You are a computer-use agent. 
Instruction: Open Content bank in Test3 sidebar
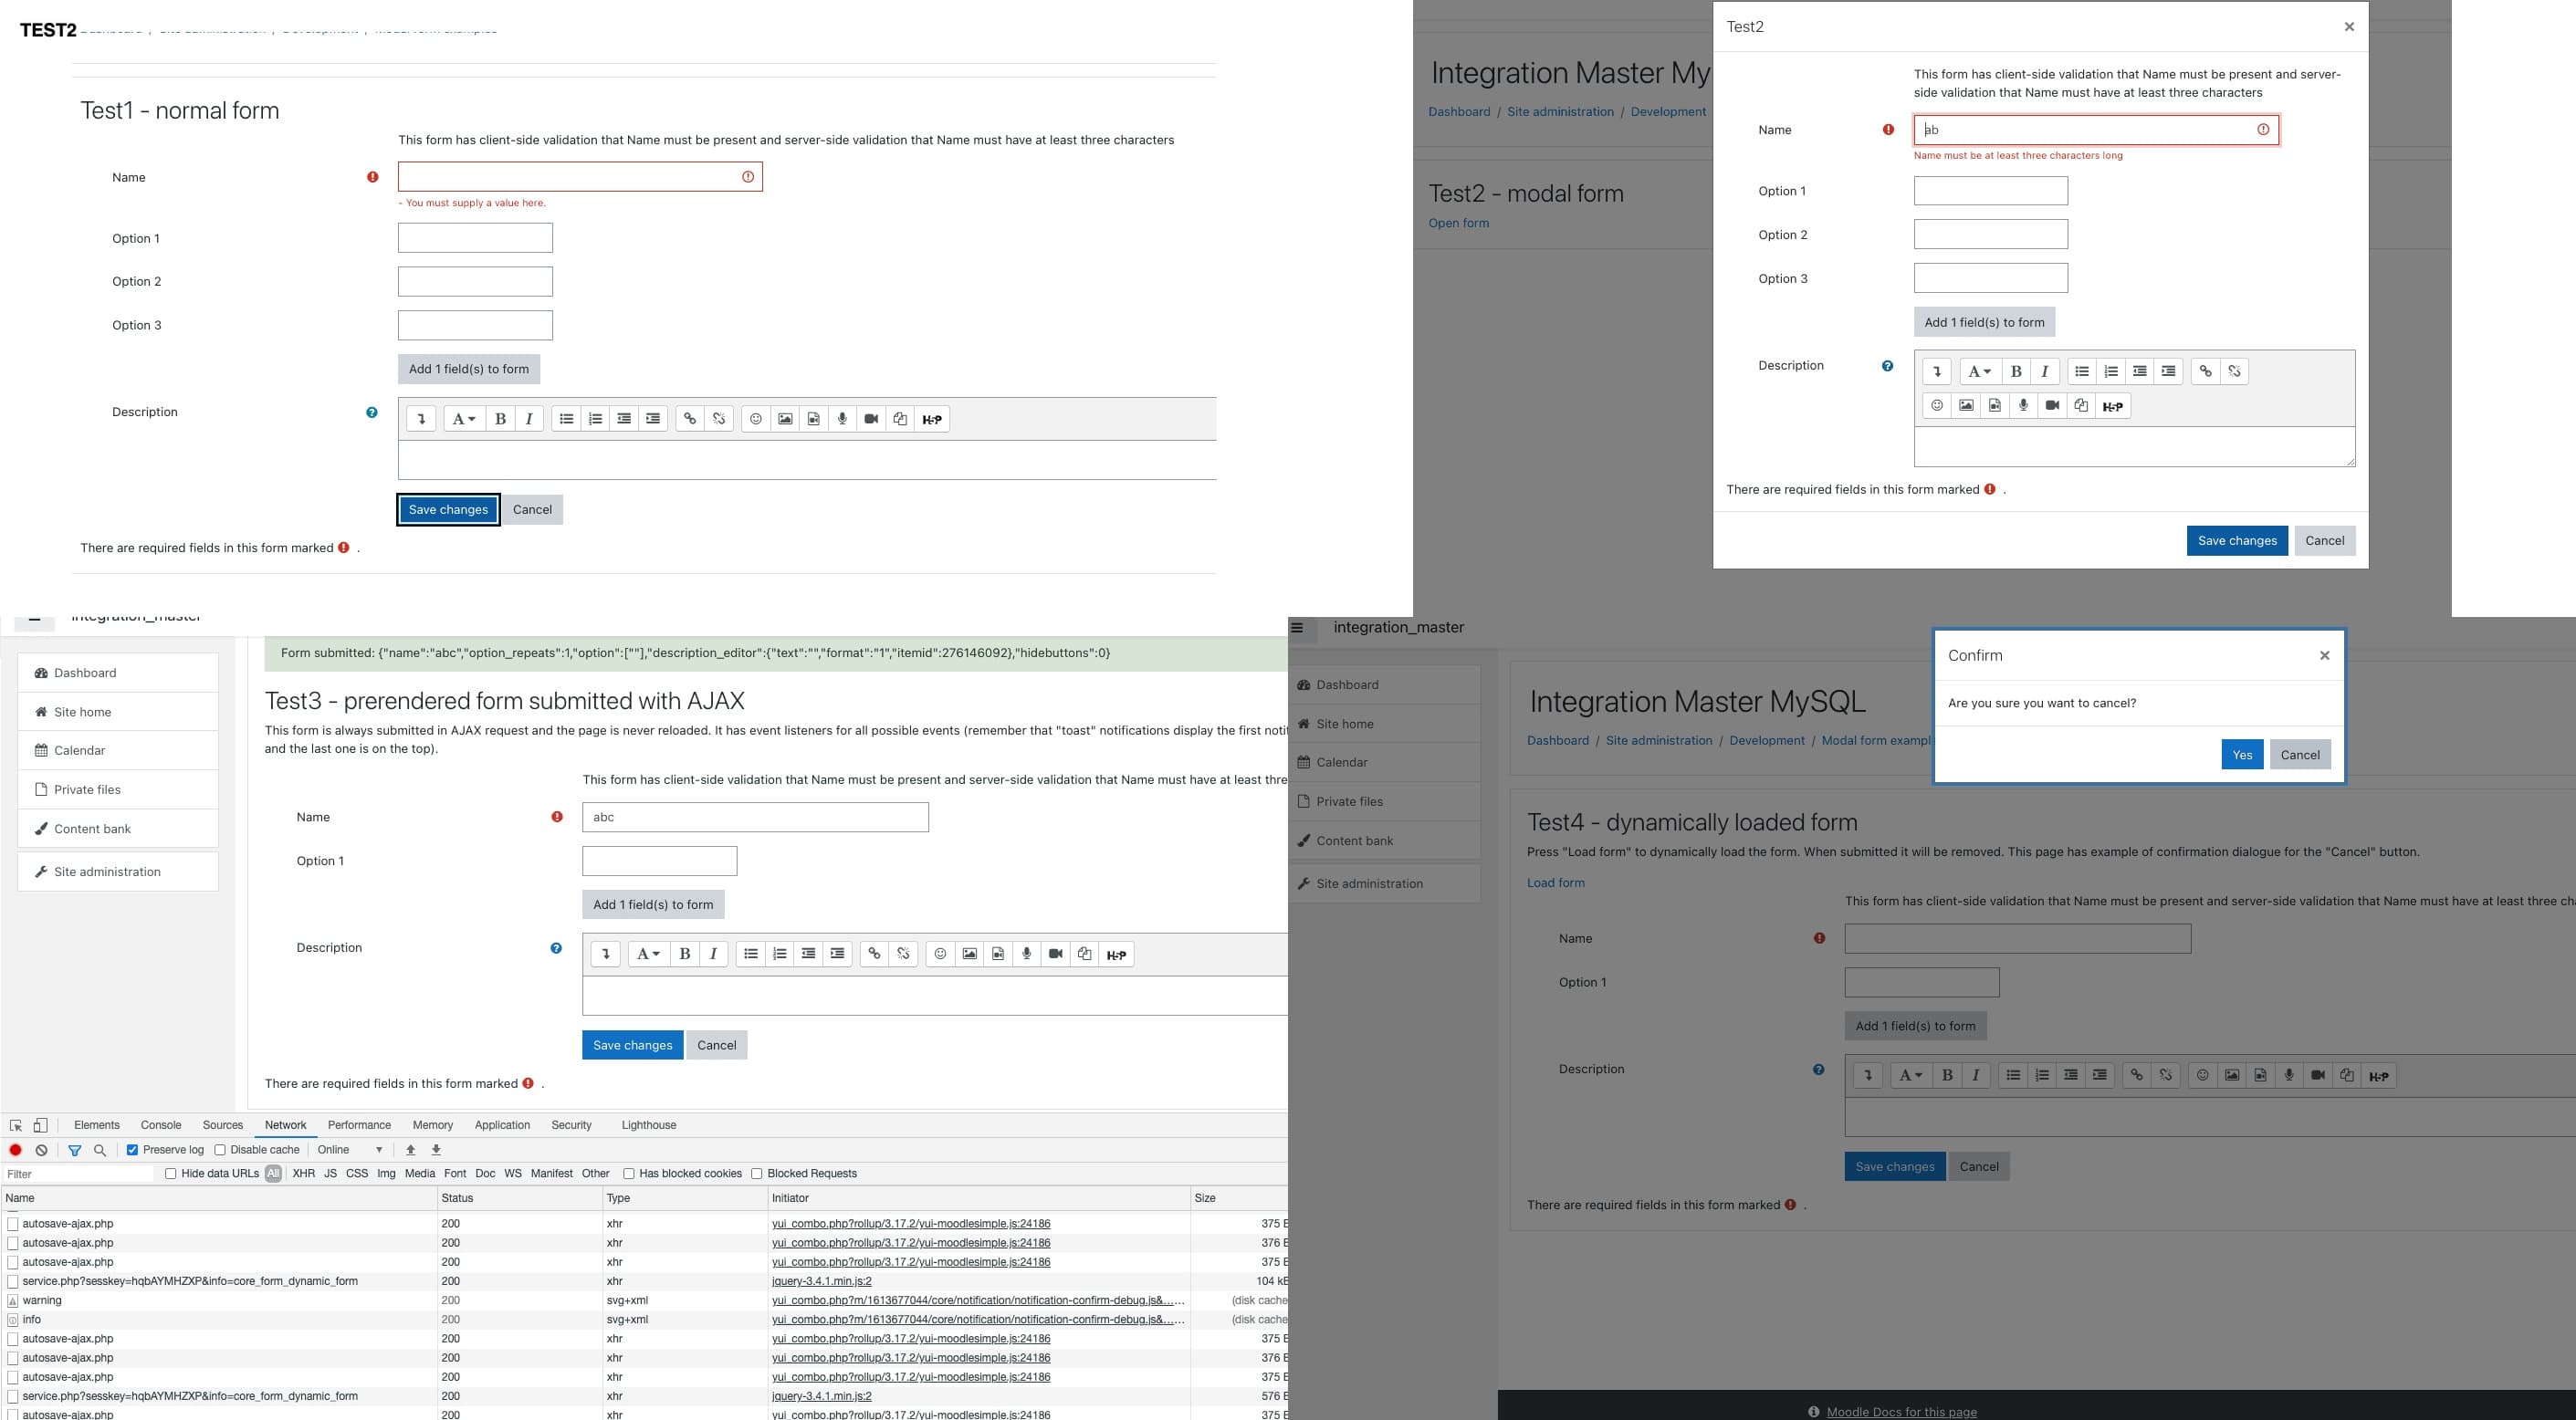pos(118,829)
